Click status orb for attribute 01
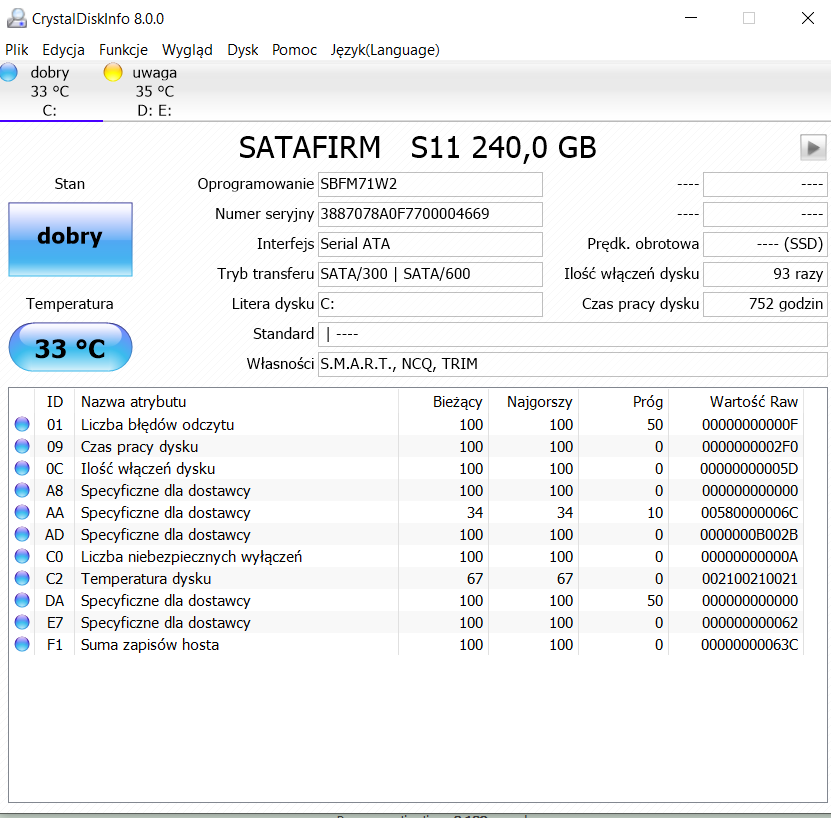 tap(22, 424)
